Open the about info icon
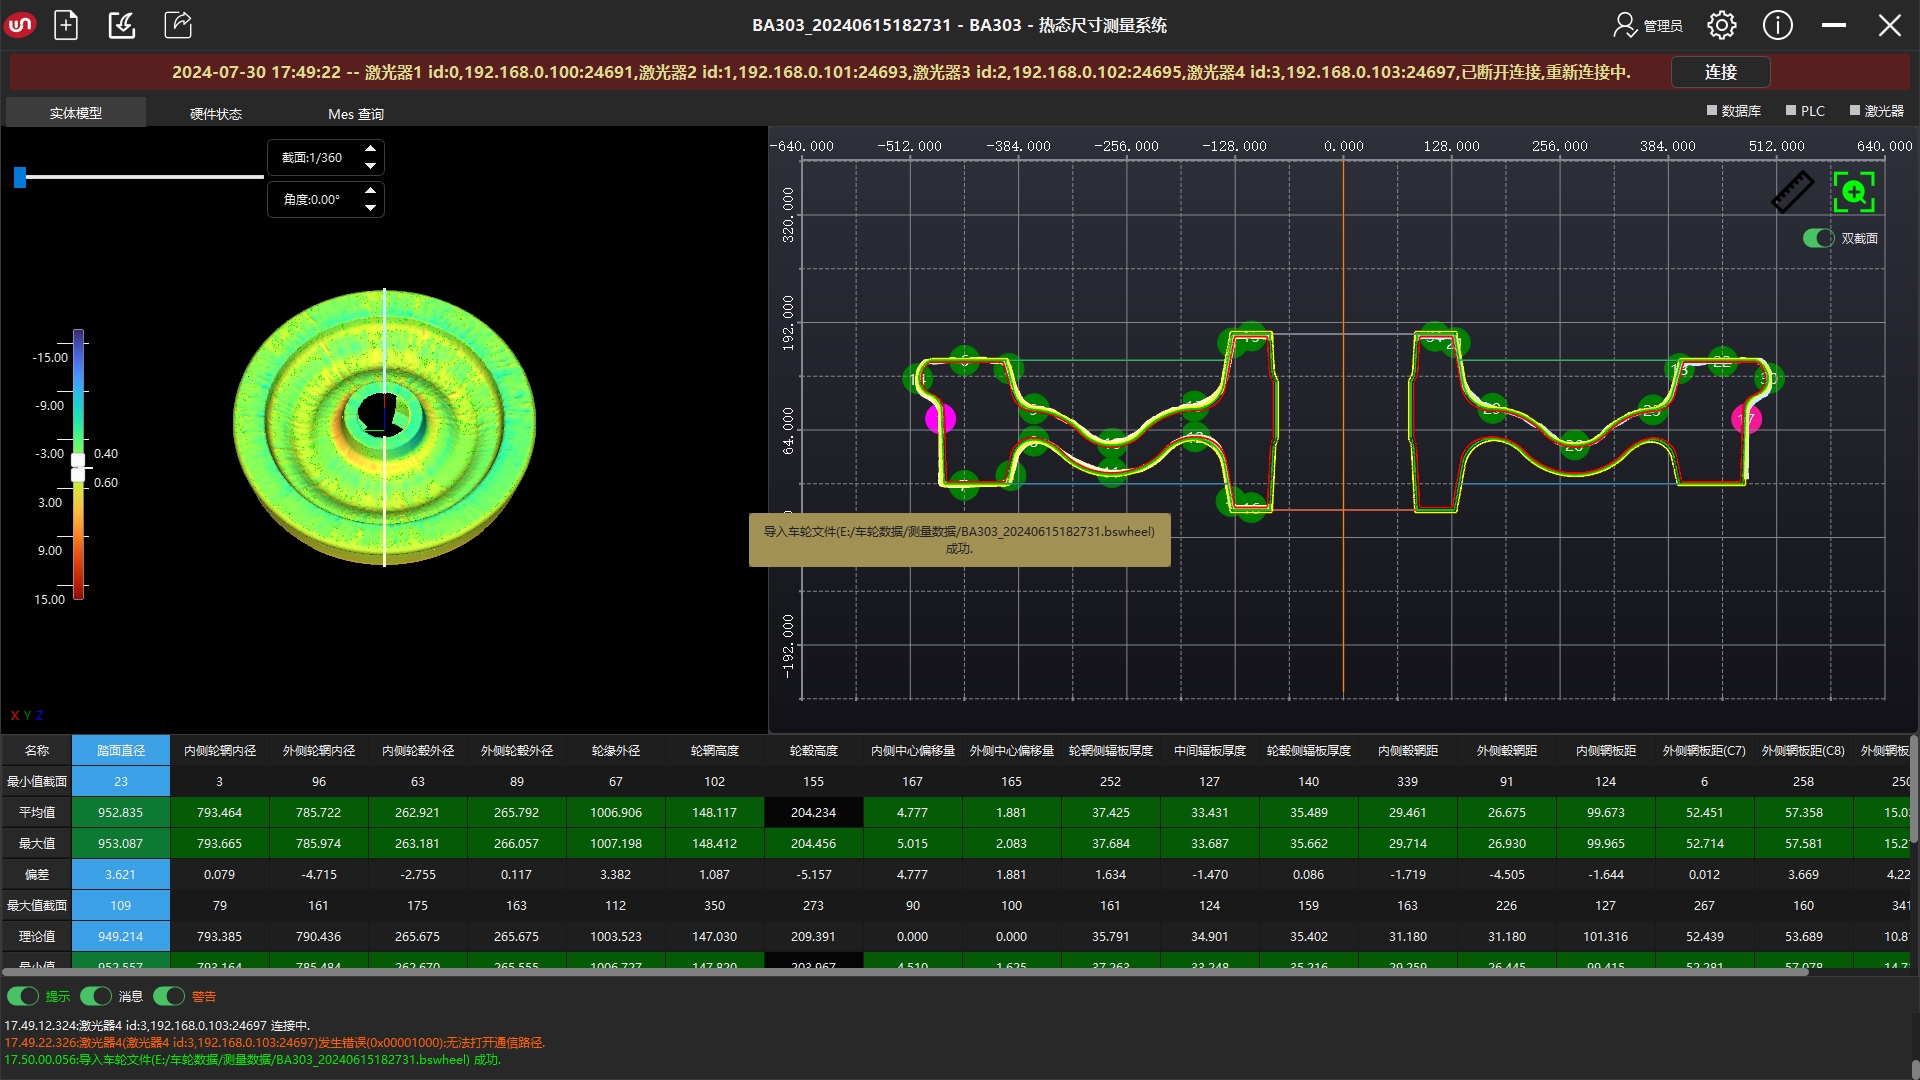The image size is (1920, 1080). coord(1777,25)
